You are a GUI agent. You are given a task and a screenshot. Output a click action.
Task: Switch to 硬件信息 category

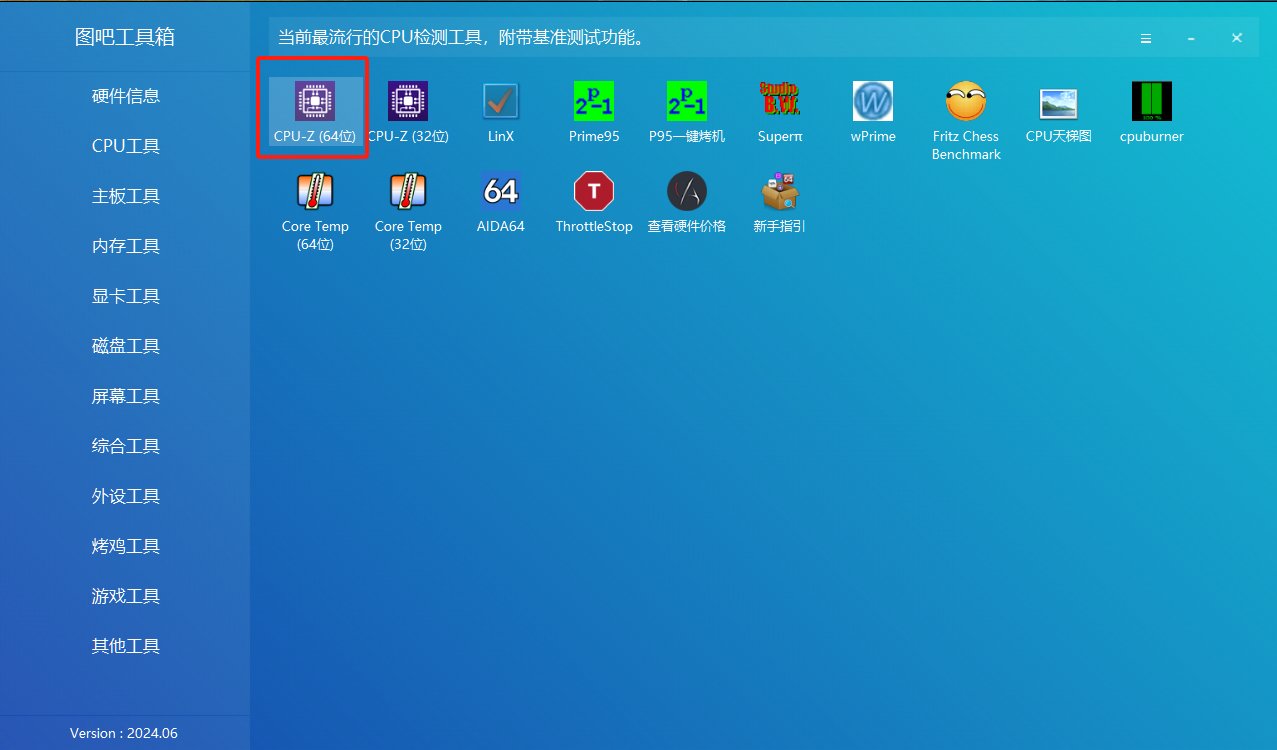point(126,96)
